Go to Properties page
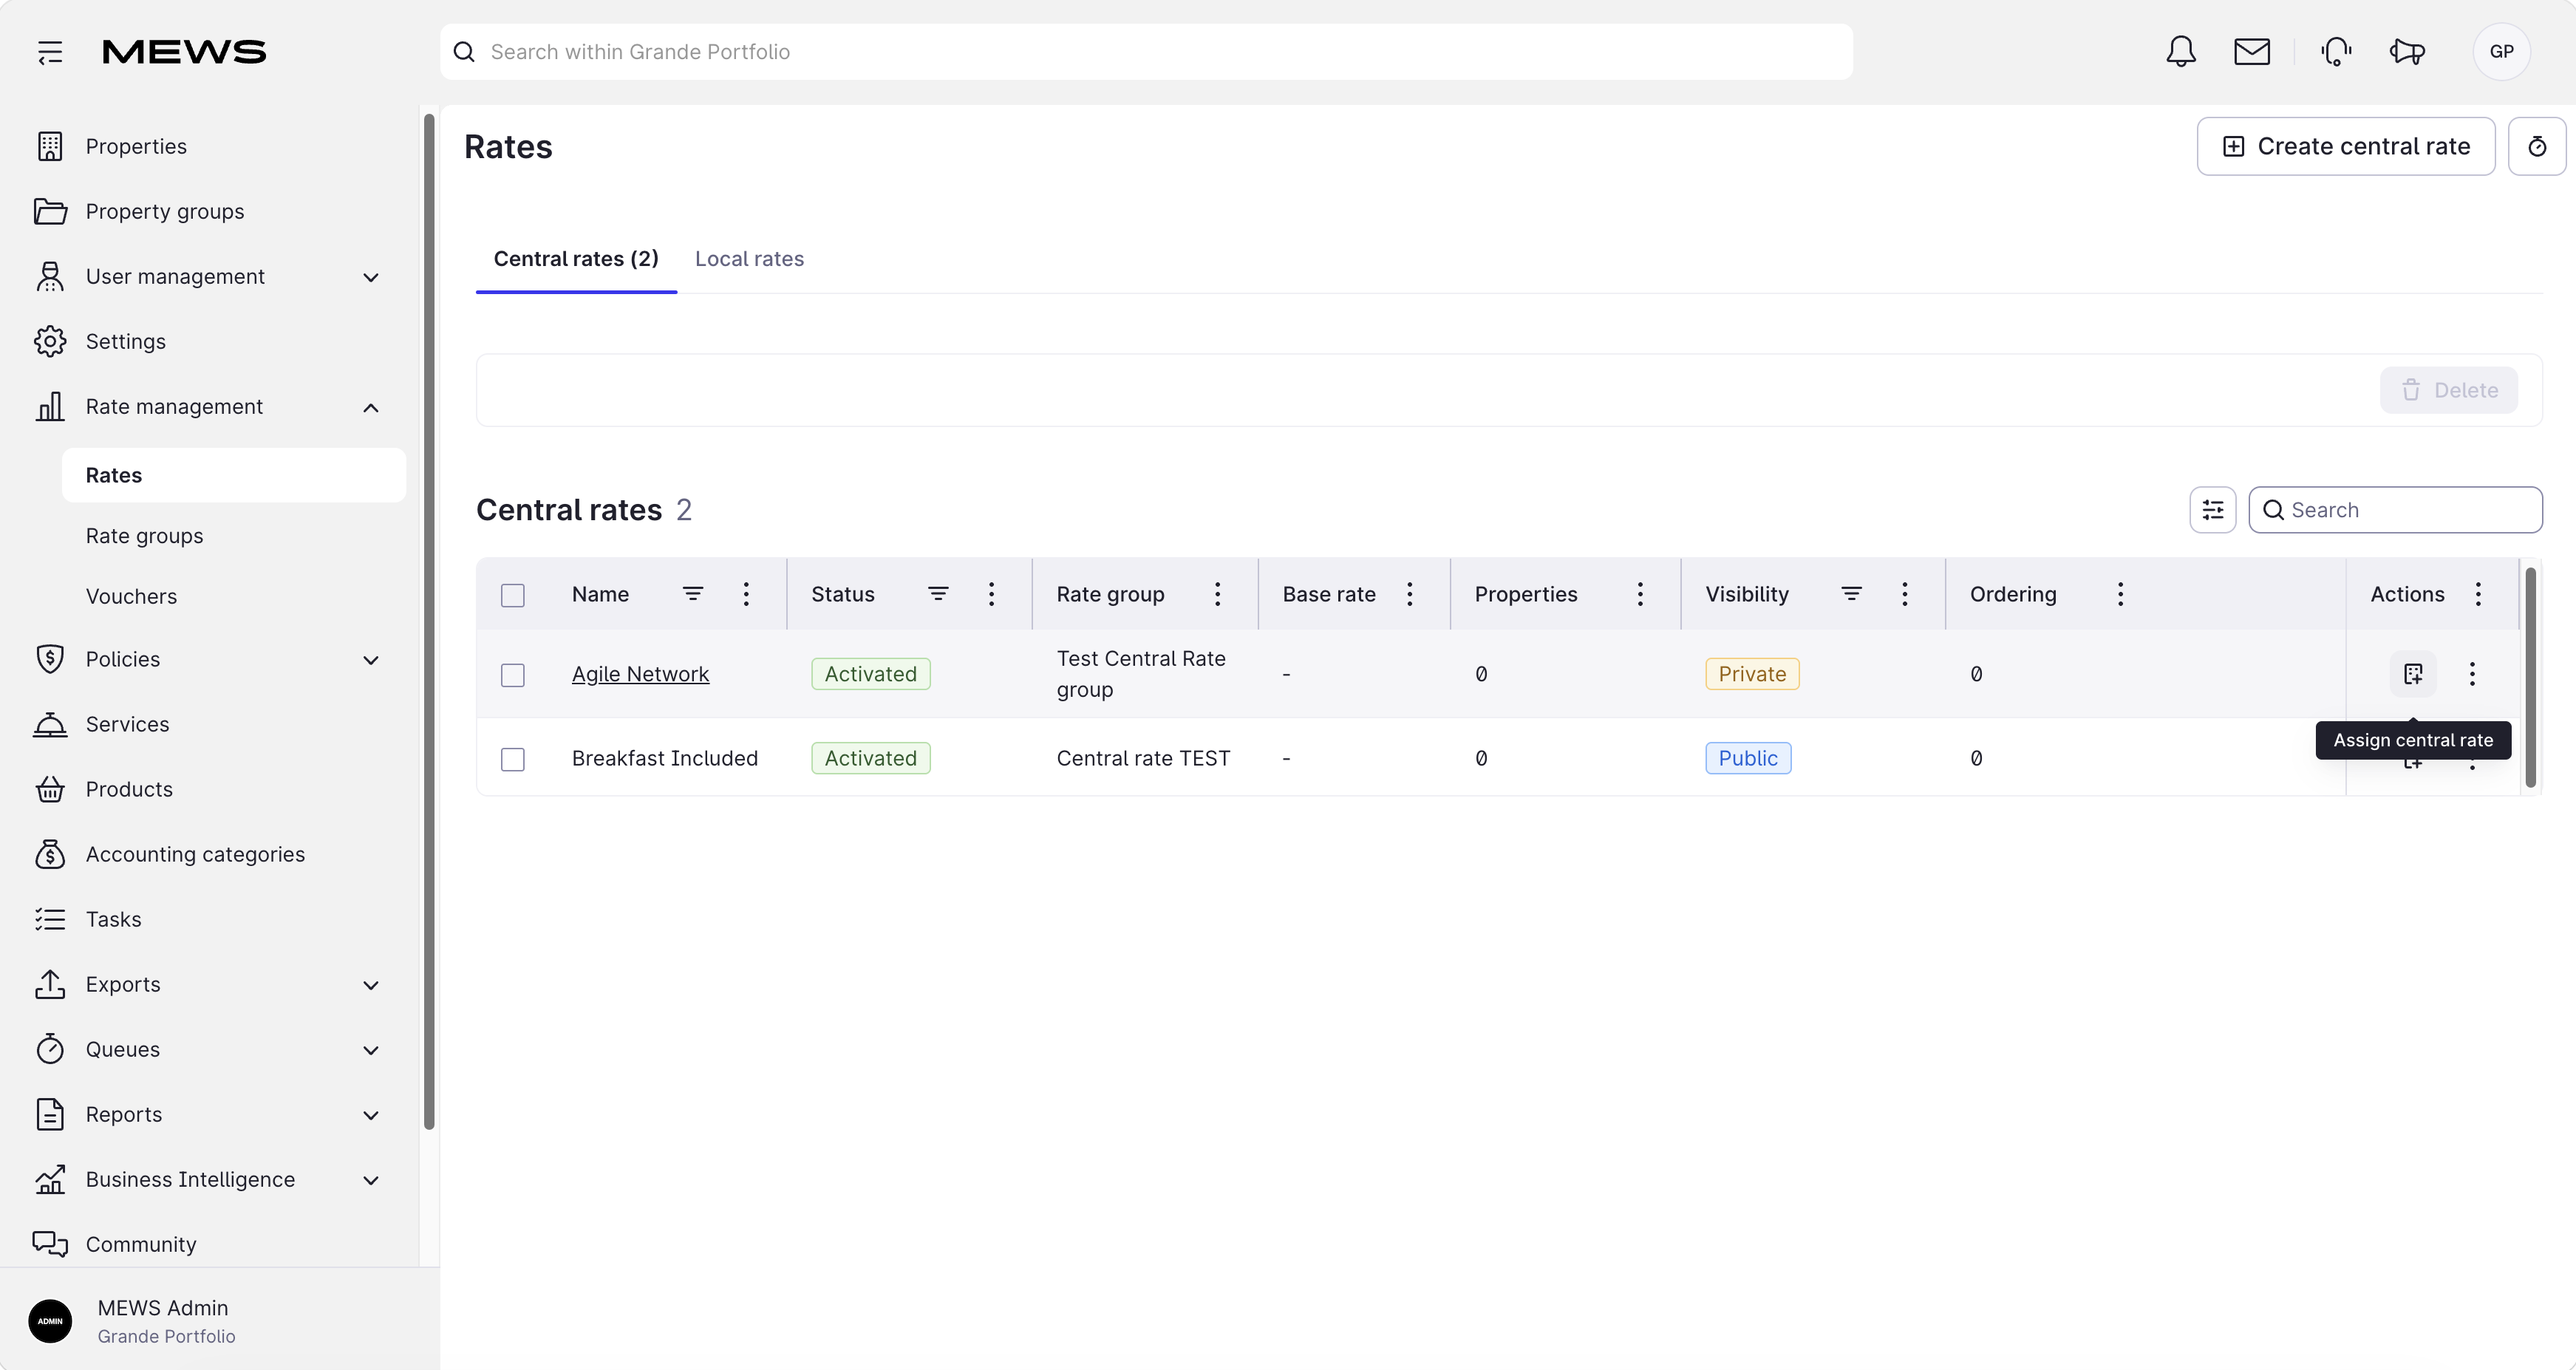Viewport: 2576px width, 1370px height. click(136, 146)
